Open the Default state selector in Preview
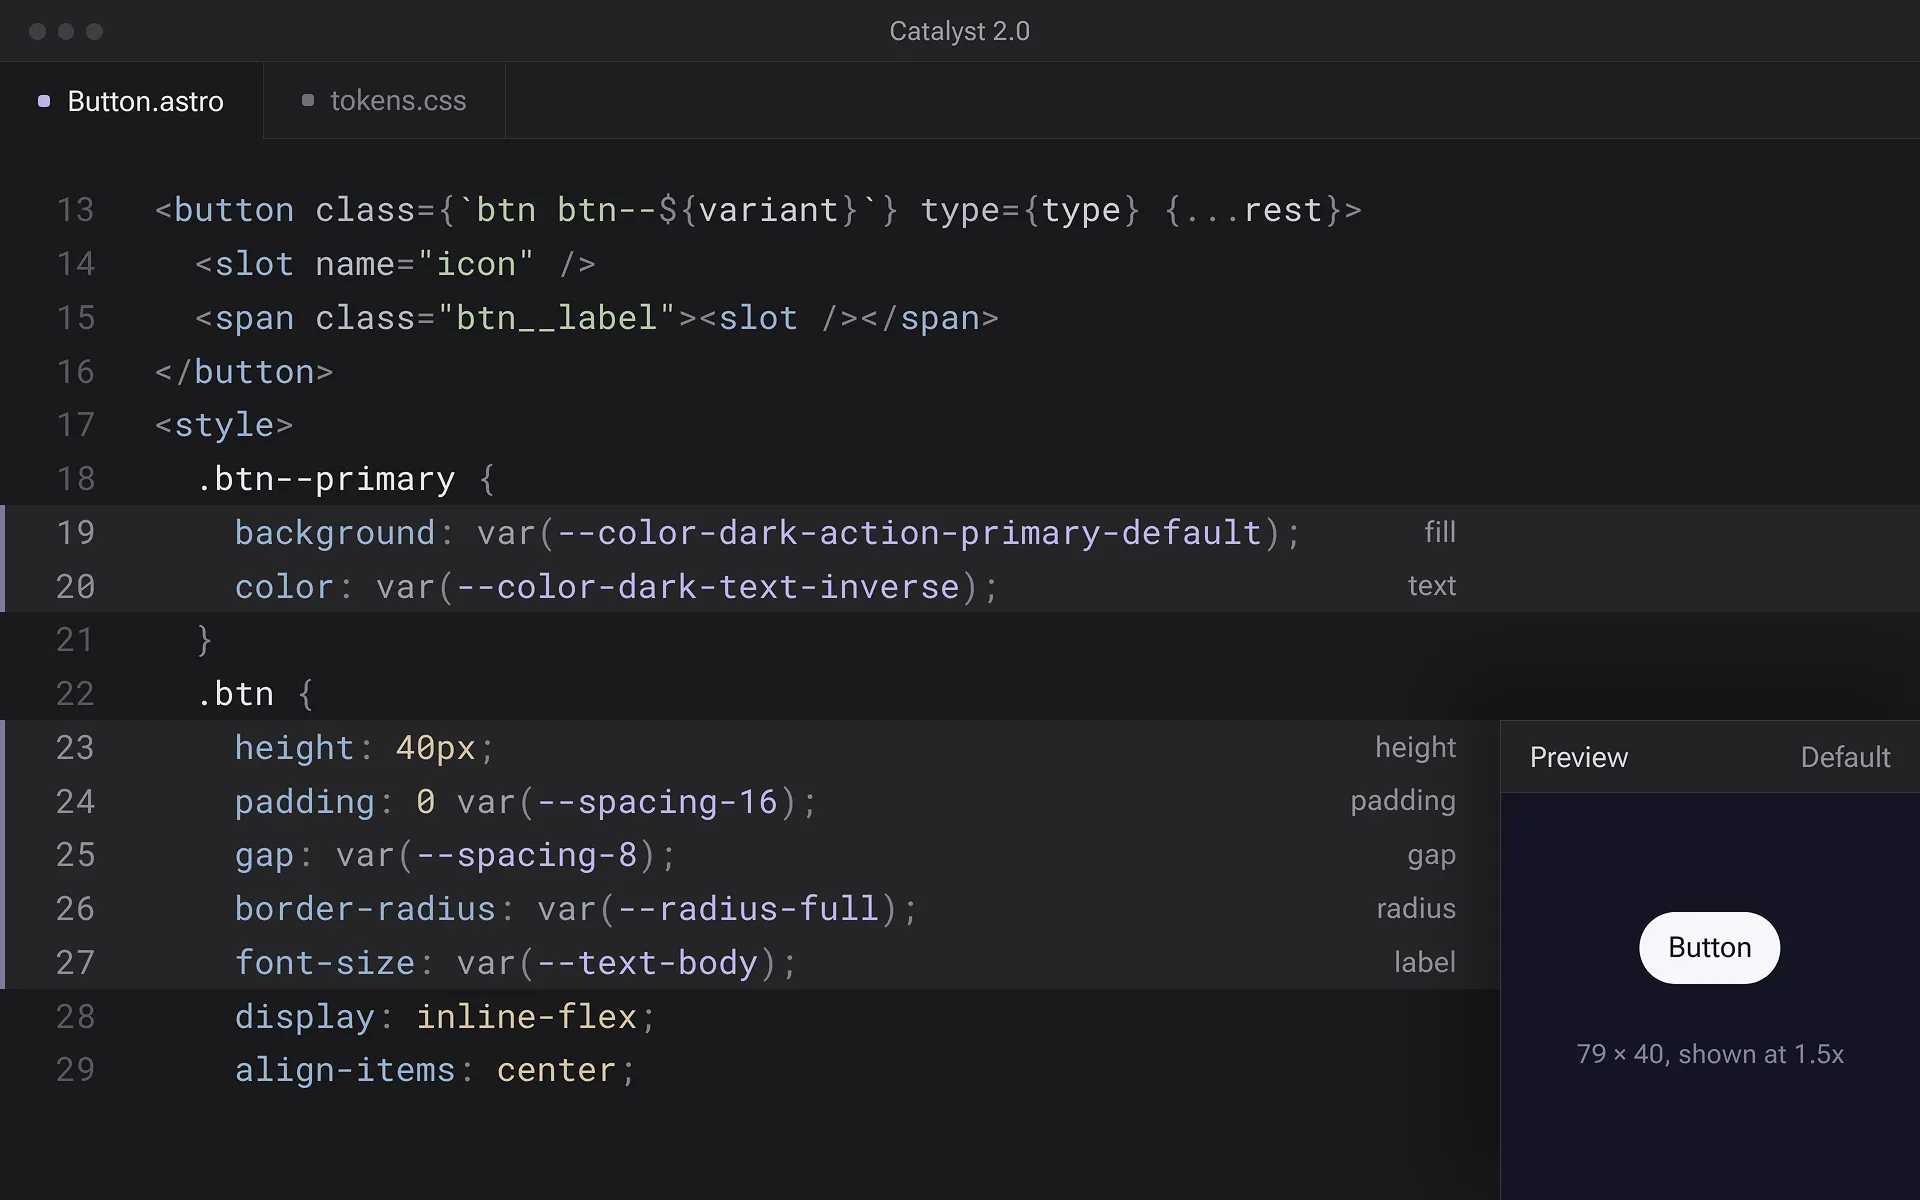The image size is (1920, 1200). click(1845, 757)
